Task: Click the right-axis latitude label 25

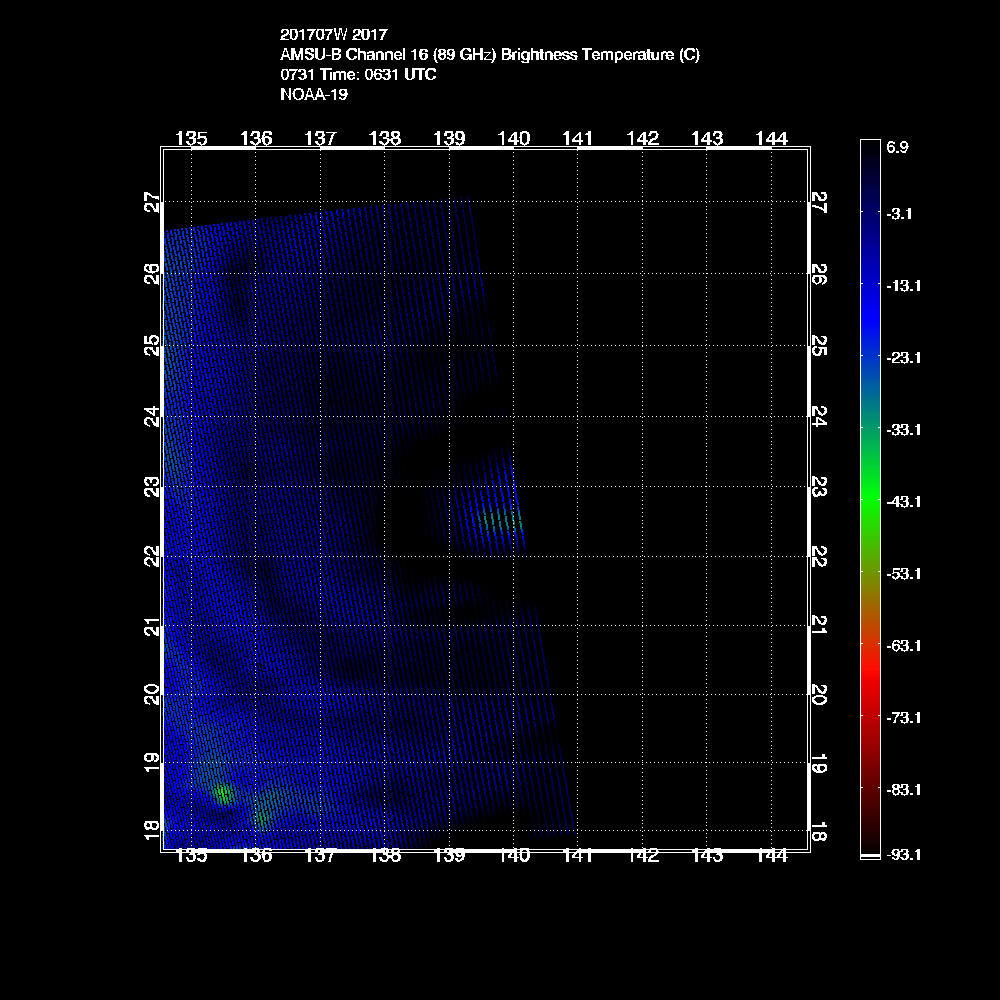Action: click(819, 346)
